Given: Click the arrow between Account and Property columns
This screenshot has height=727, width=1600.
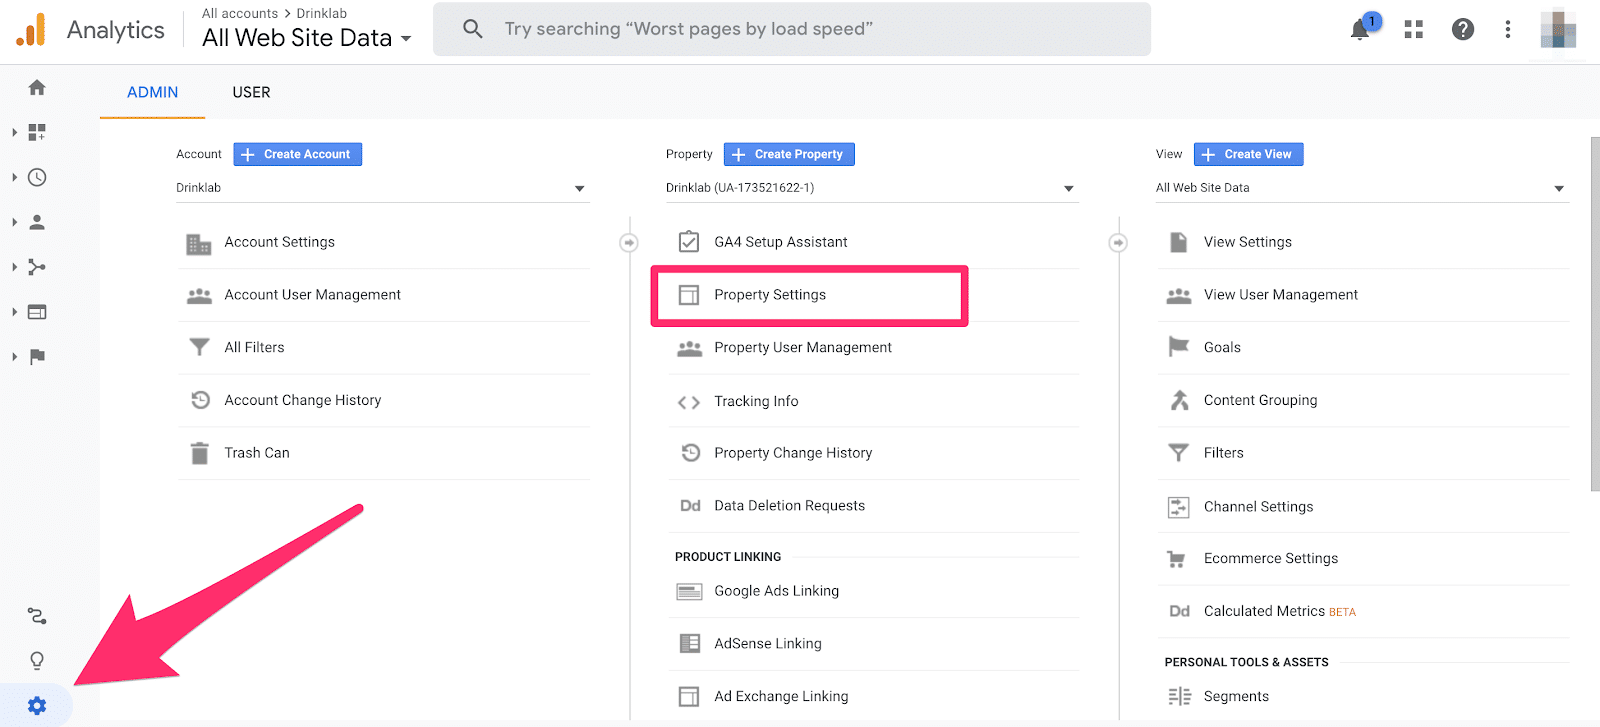Looking at the screenshot, I should click(x=629, y=243).
